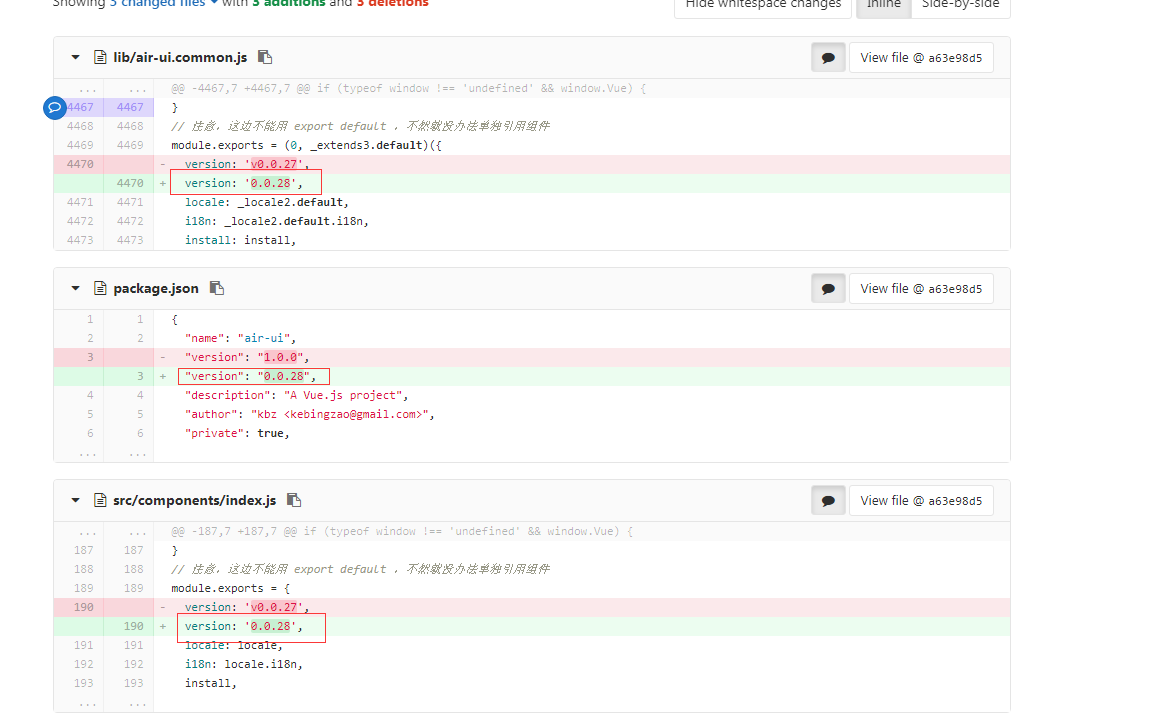1153x726 pixels.
Task: Copy file path of package.json
Action: click(217, 288)
